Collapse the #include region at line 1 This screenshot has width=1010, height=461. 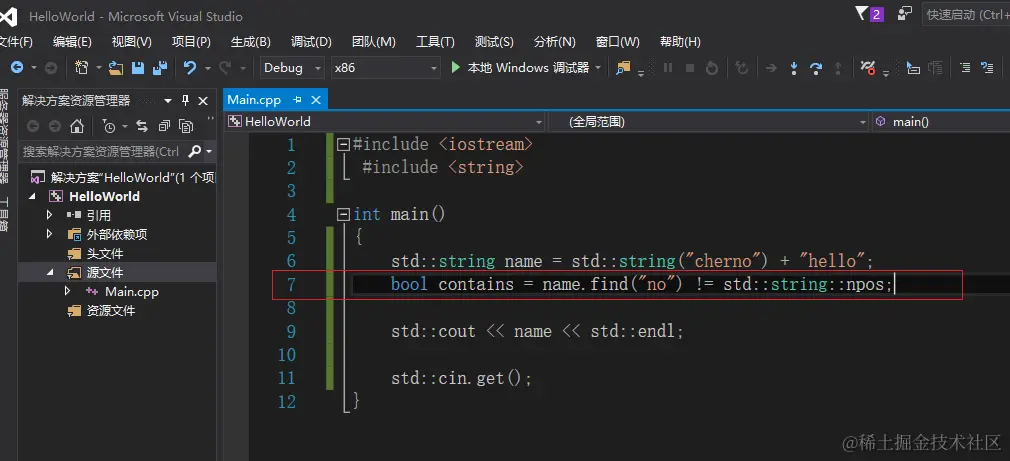pos(344,144)
